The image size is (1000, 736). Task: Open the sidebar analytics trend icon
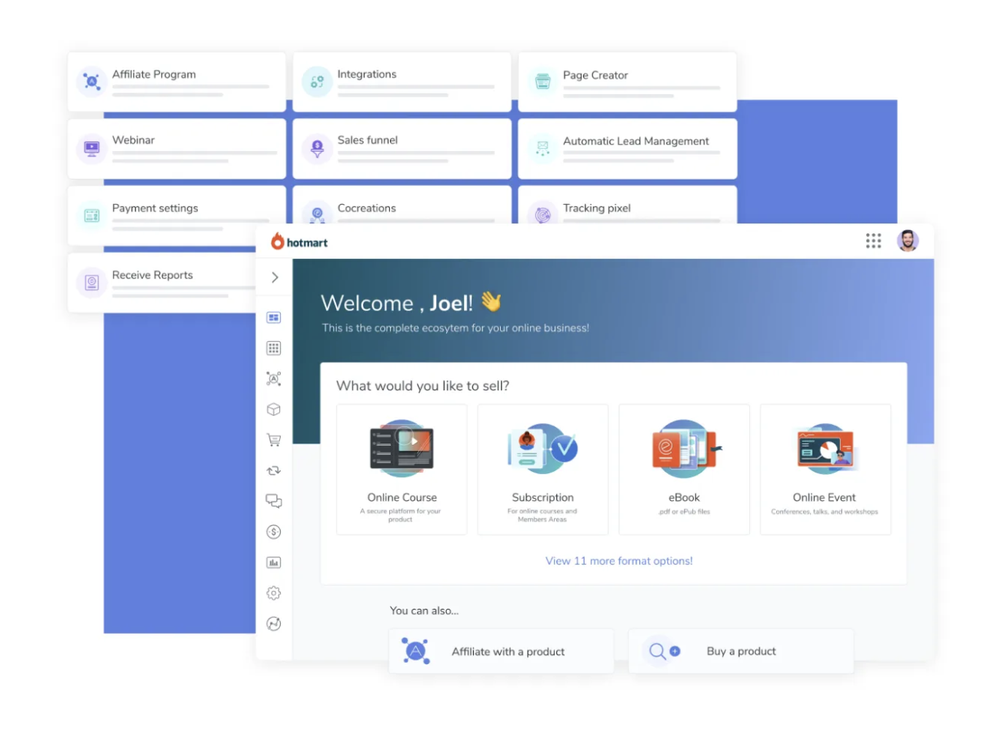tap(274, 624)
